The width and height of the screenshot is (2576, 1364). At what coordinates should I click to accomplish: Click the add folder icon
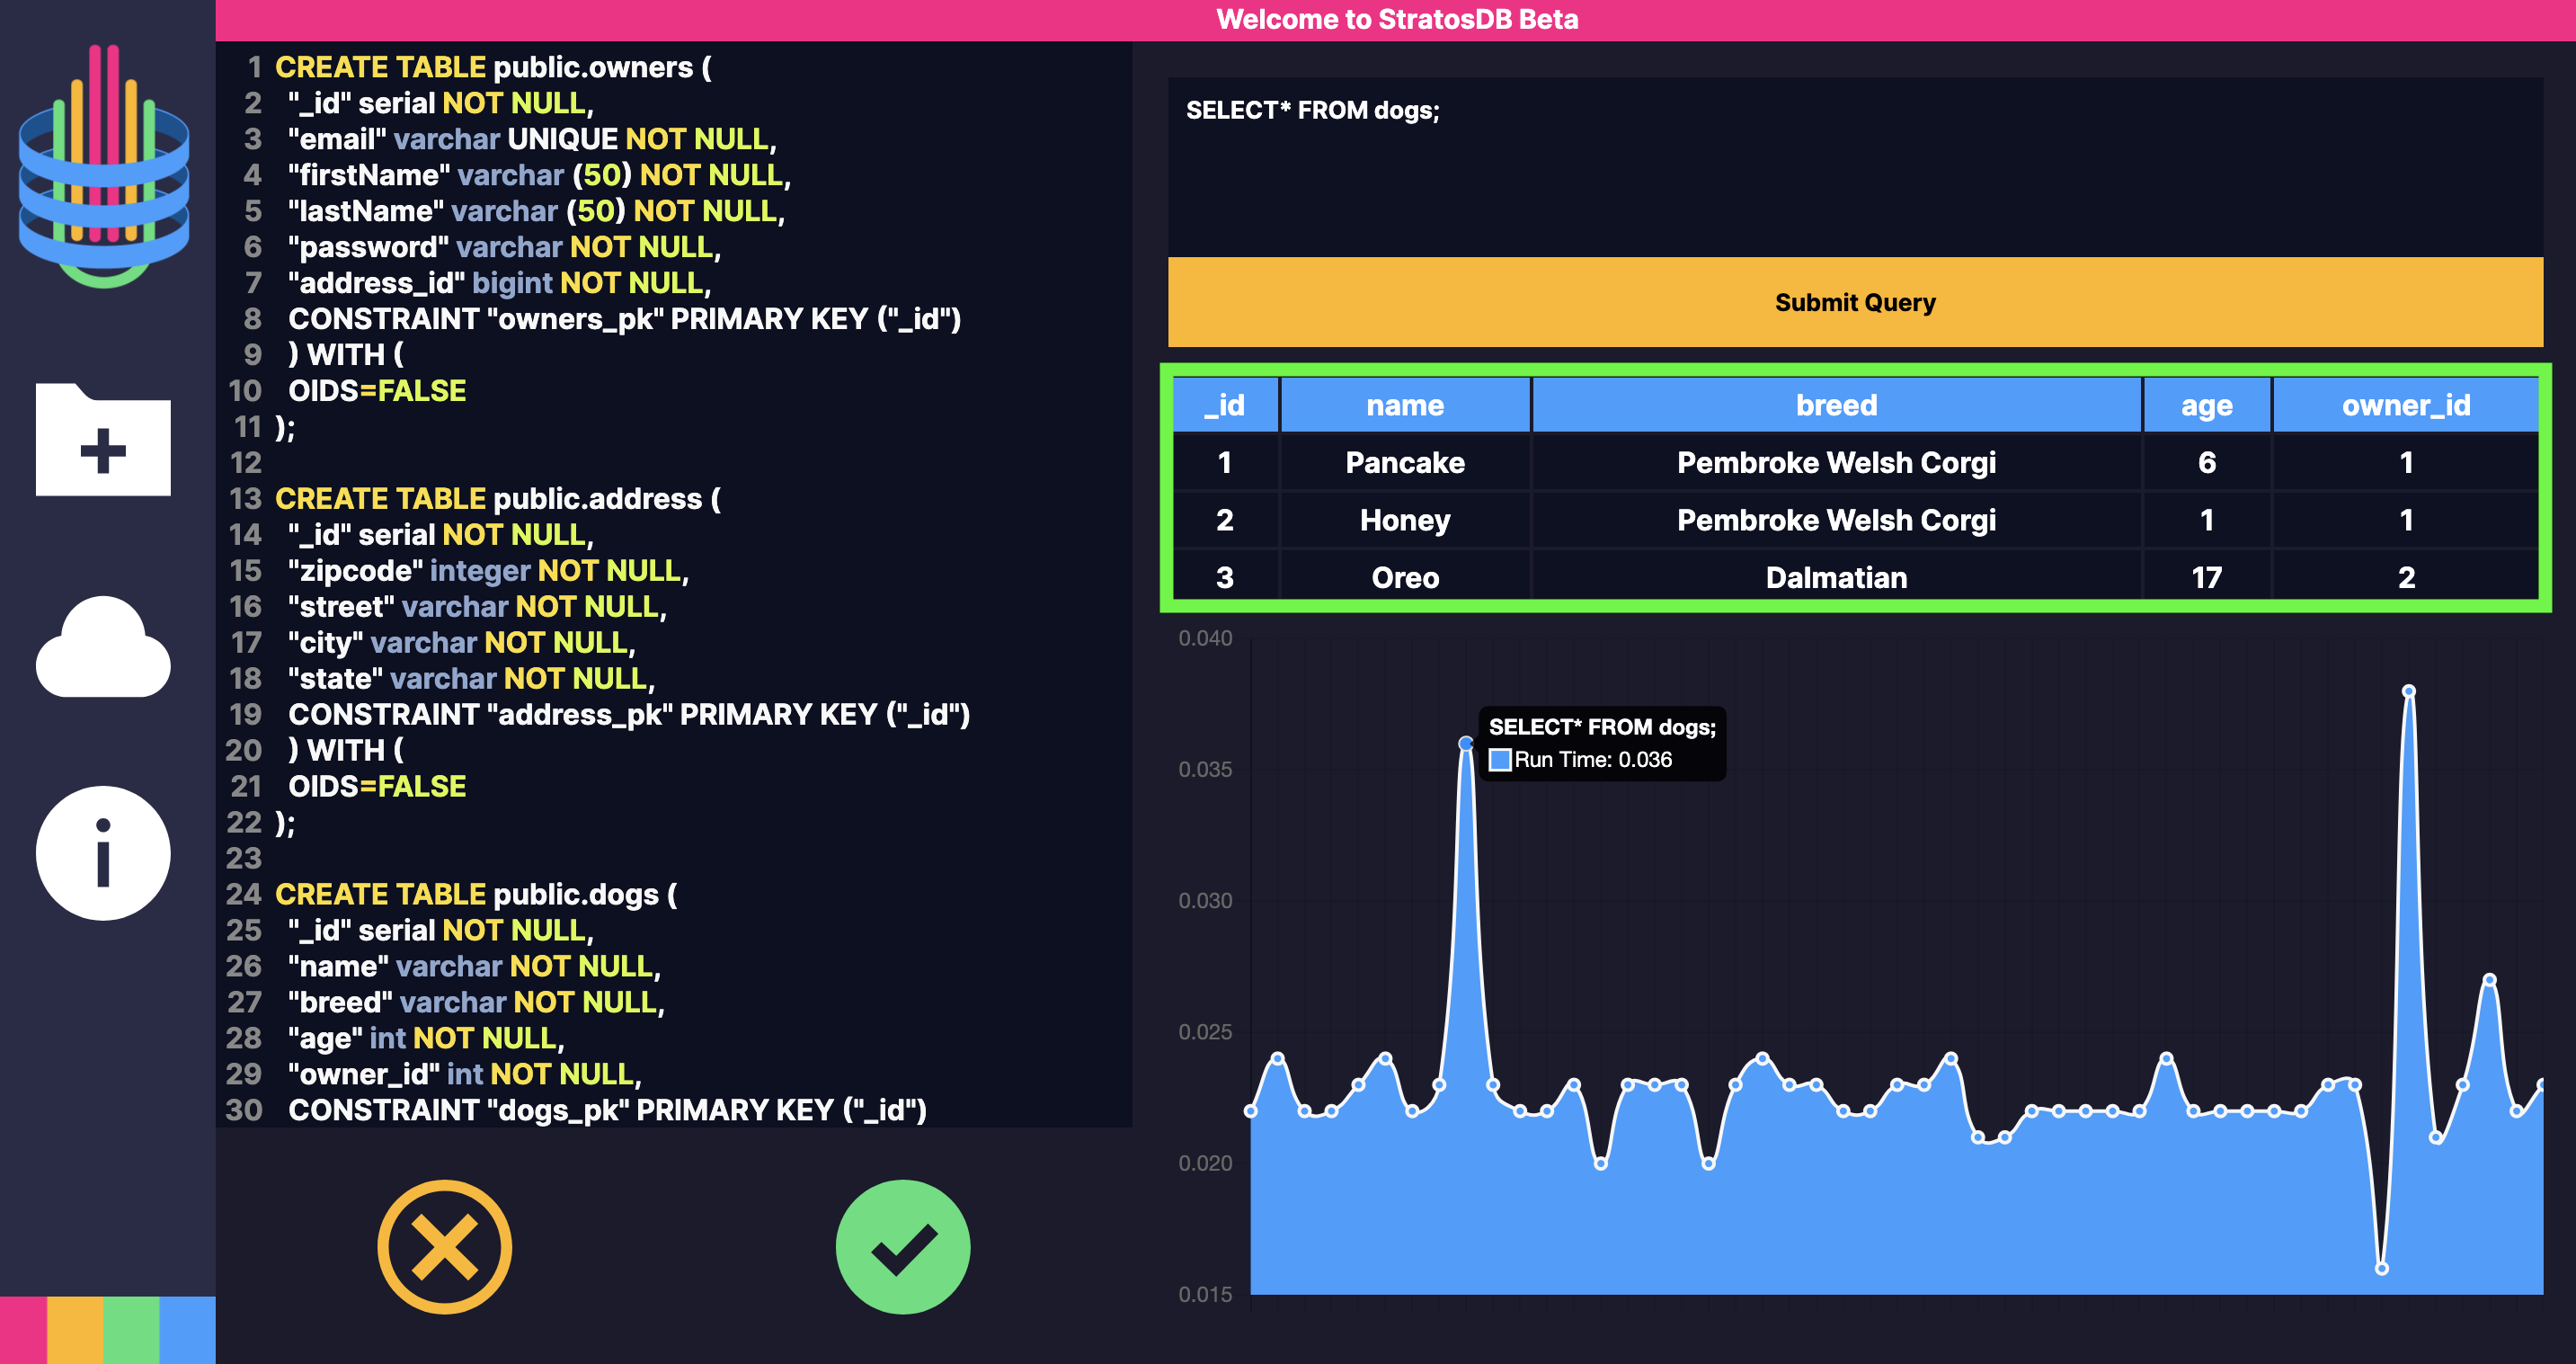103,441
